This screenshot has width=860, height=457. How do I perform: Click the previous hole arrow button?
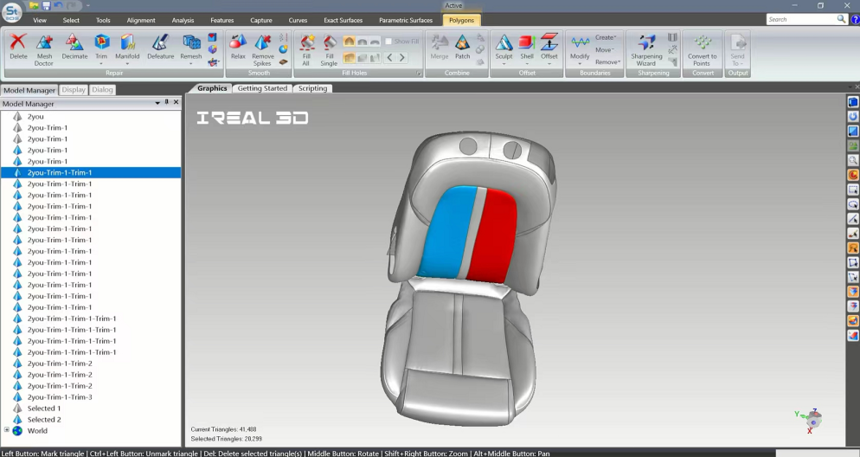pos(389,58)
